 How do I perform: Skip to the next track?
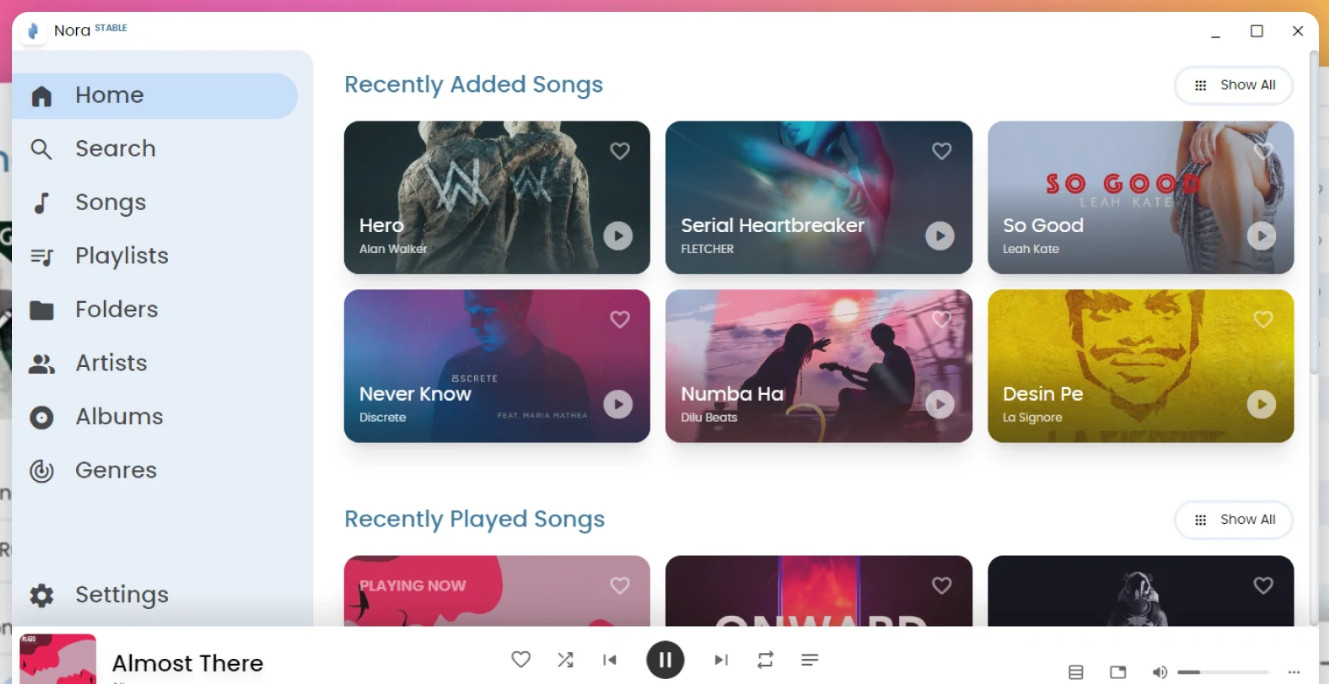[x=720, y=660]
